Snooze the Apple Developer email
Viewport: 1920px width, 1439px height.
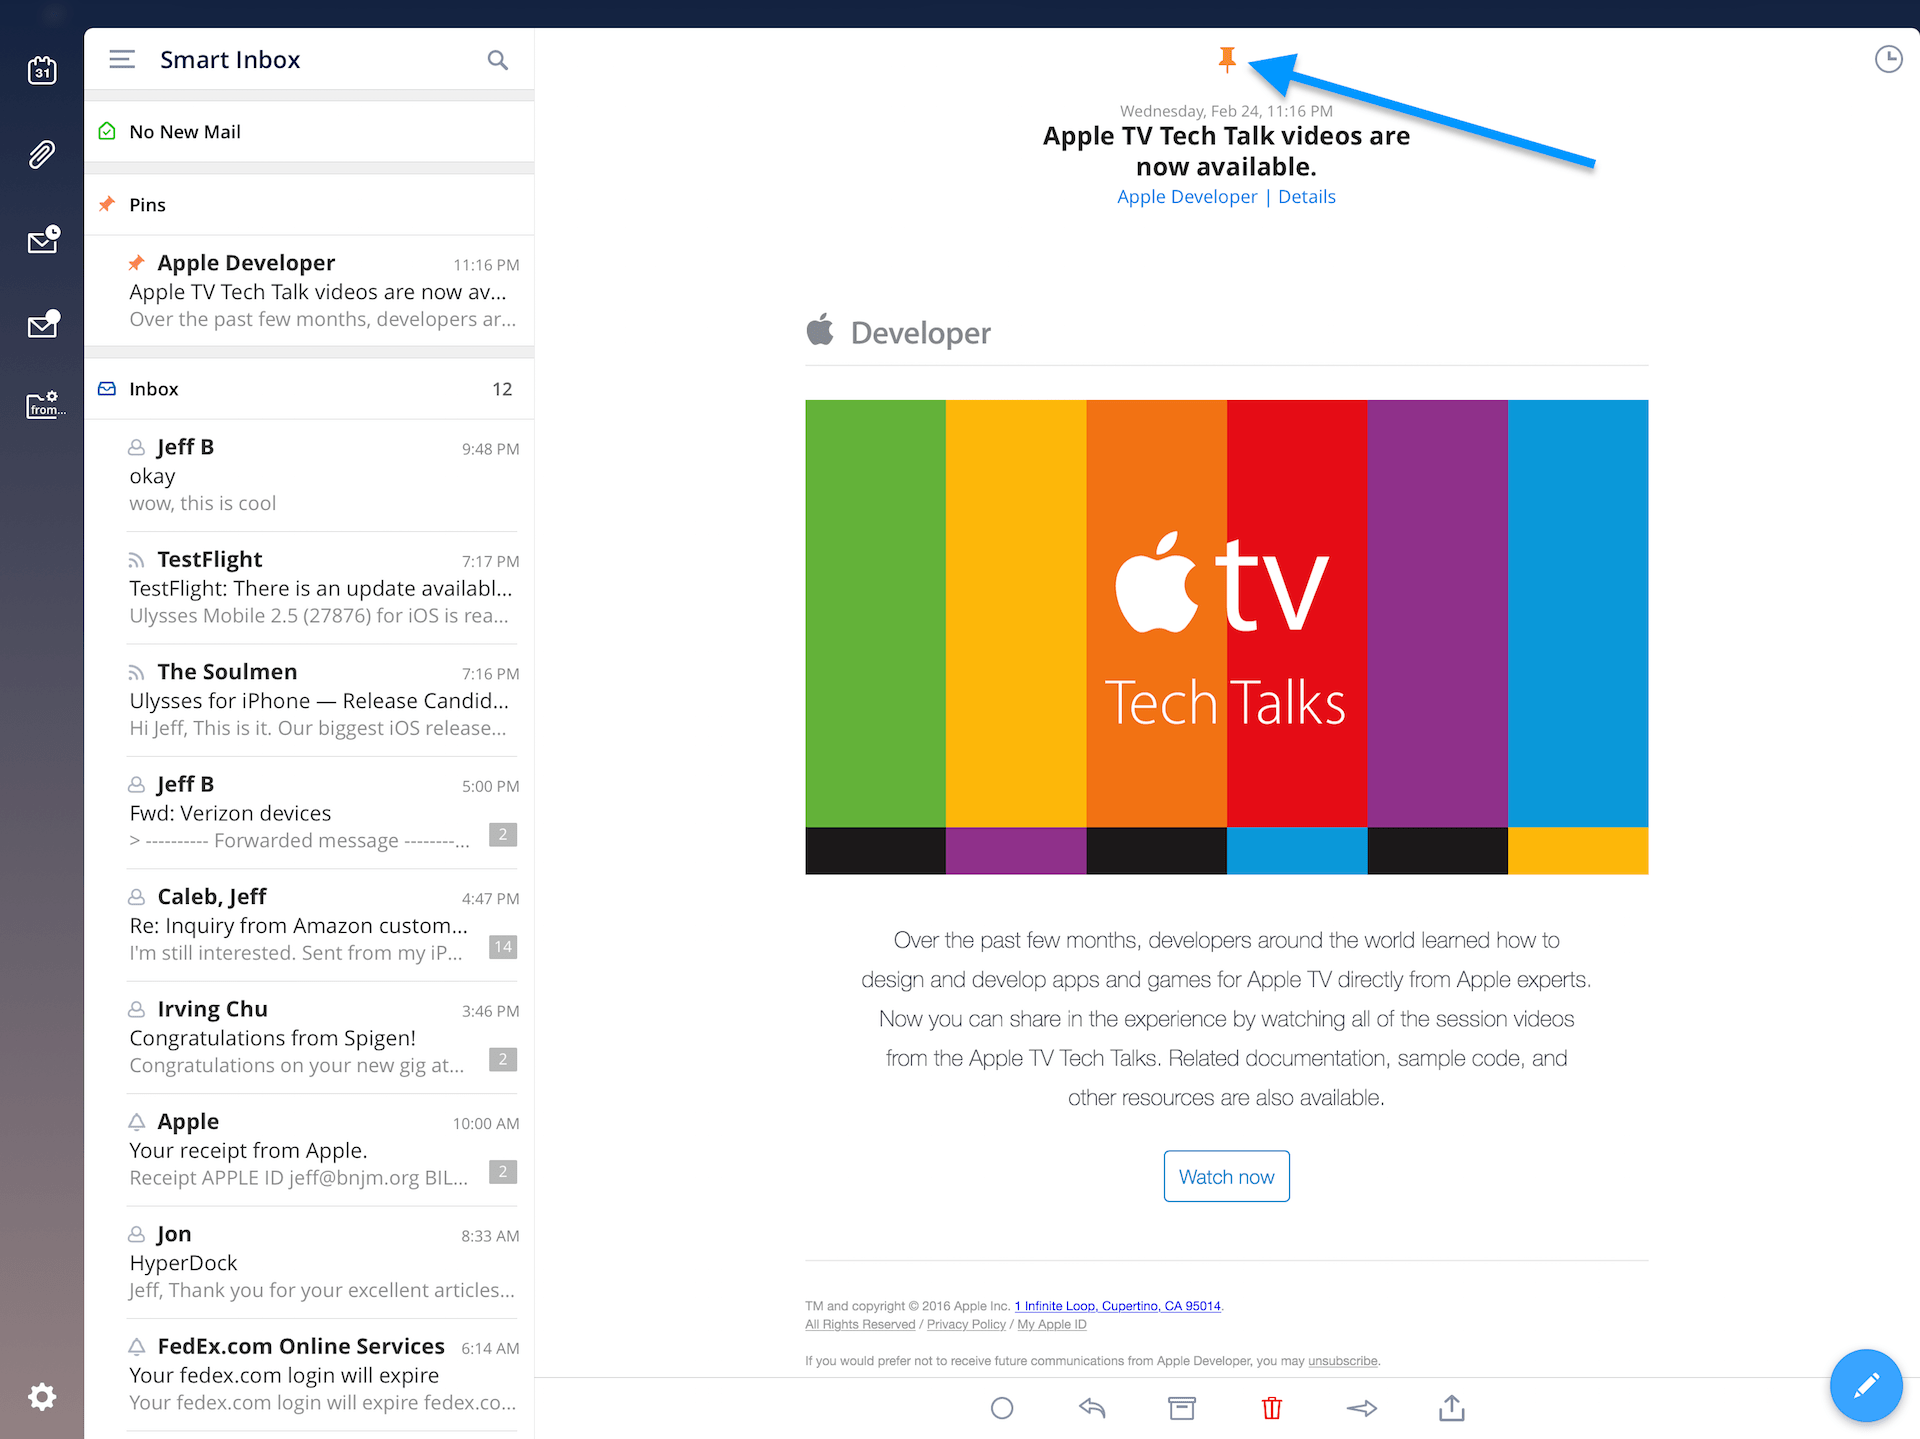point(1889,60)
